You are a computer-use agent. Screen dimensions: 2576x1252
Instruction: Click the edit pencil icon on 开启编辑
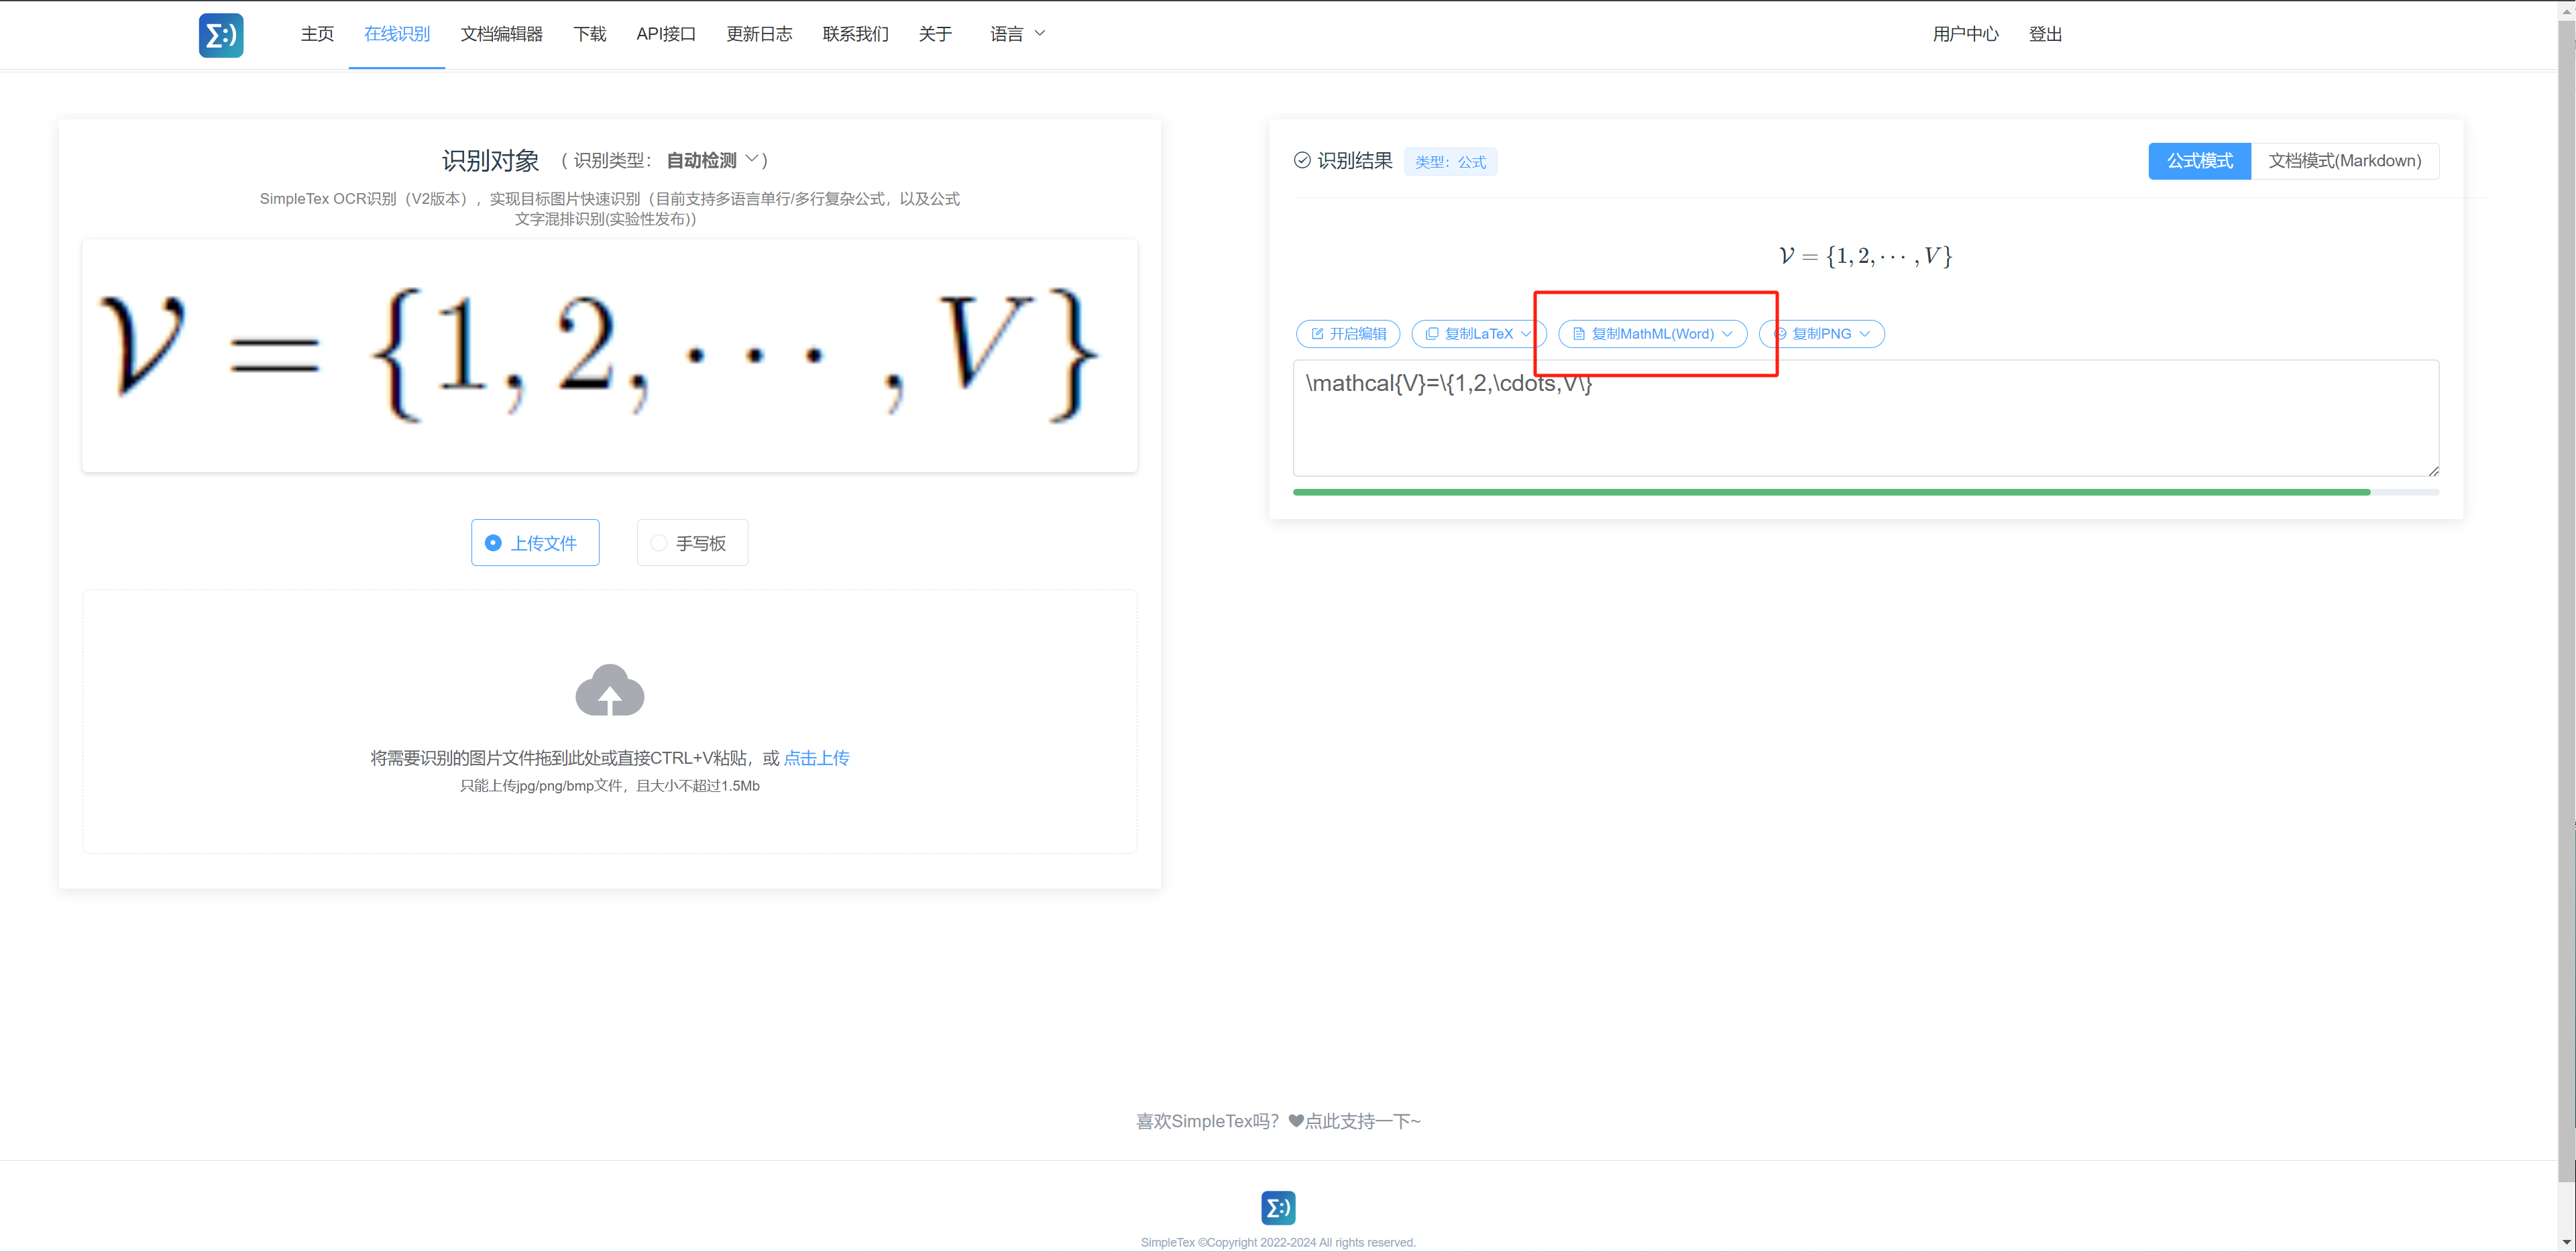click(x=1317, y=334)
